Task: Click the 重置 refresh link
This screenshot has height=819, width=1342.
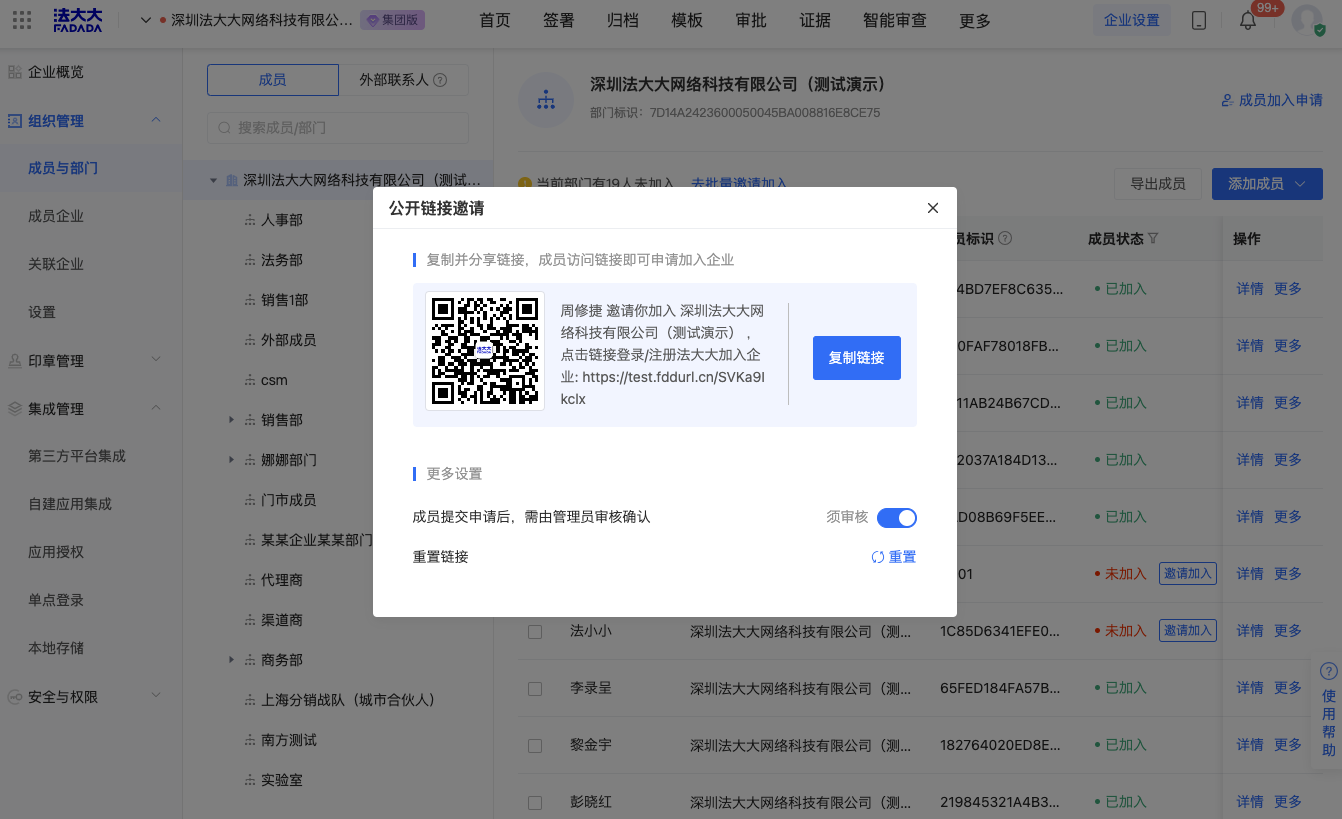Action: pyautogui.click(x=893, y=557)
